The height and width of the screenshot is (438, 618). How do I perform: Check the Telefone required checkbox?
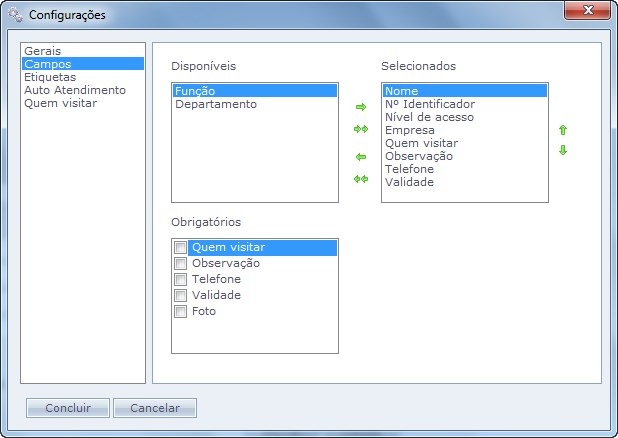181,279
